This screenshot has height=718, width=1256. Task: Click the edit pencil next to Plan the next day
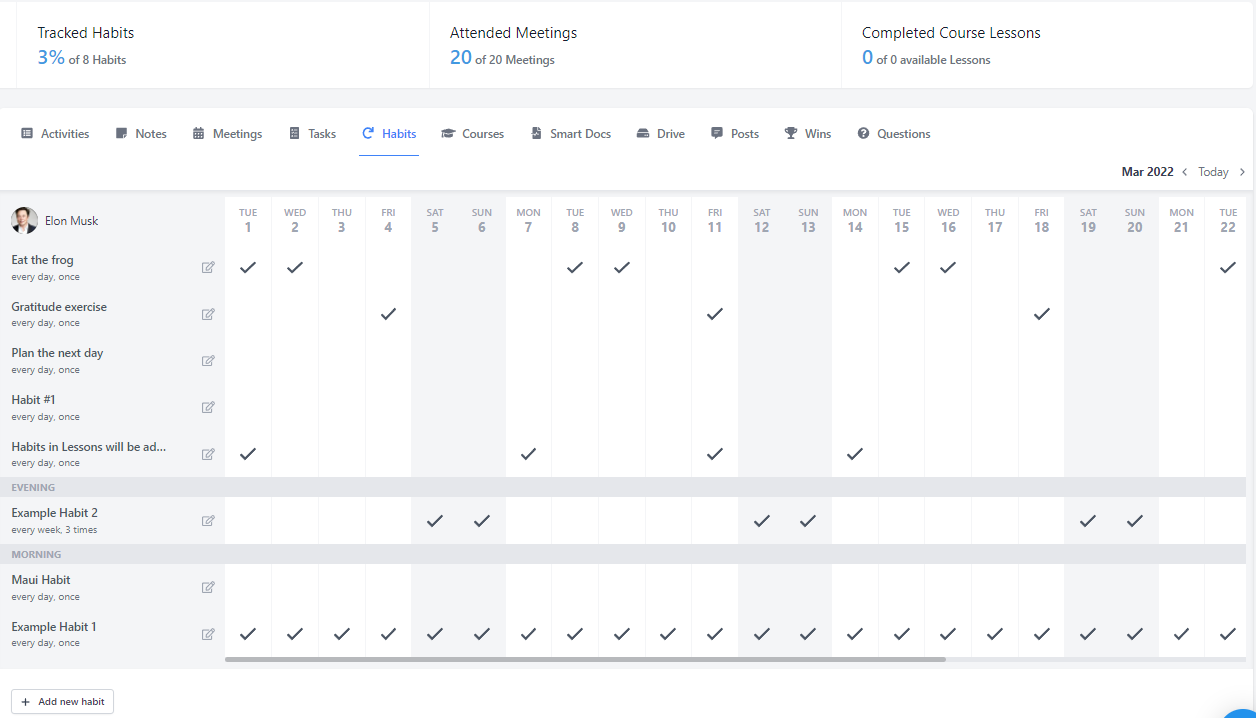(x=208, y=360)
